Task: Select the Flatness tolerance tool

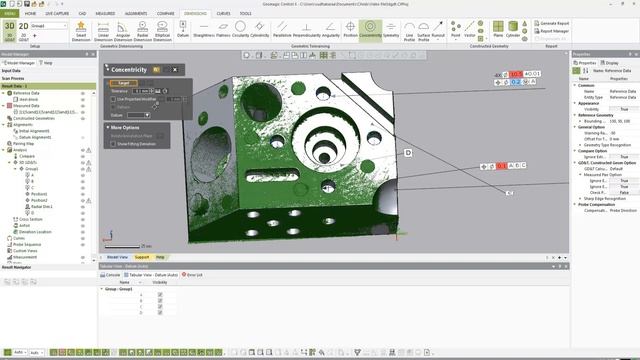Action: 223,29
